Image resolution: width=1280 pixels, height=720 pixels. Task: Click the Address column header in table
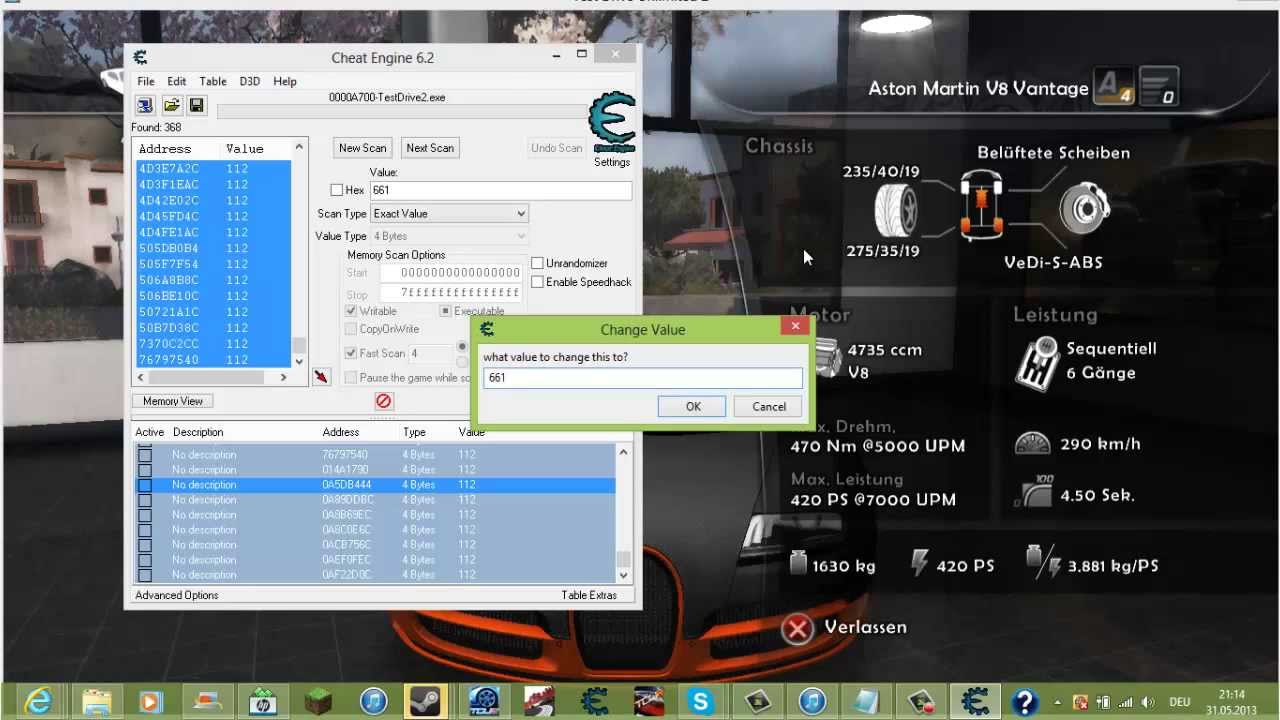pos(341,432)
